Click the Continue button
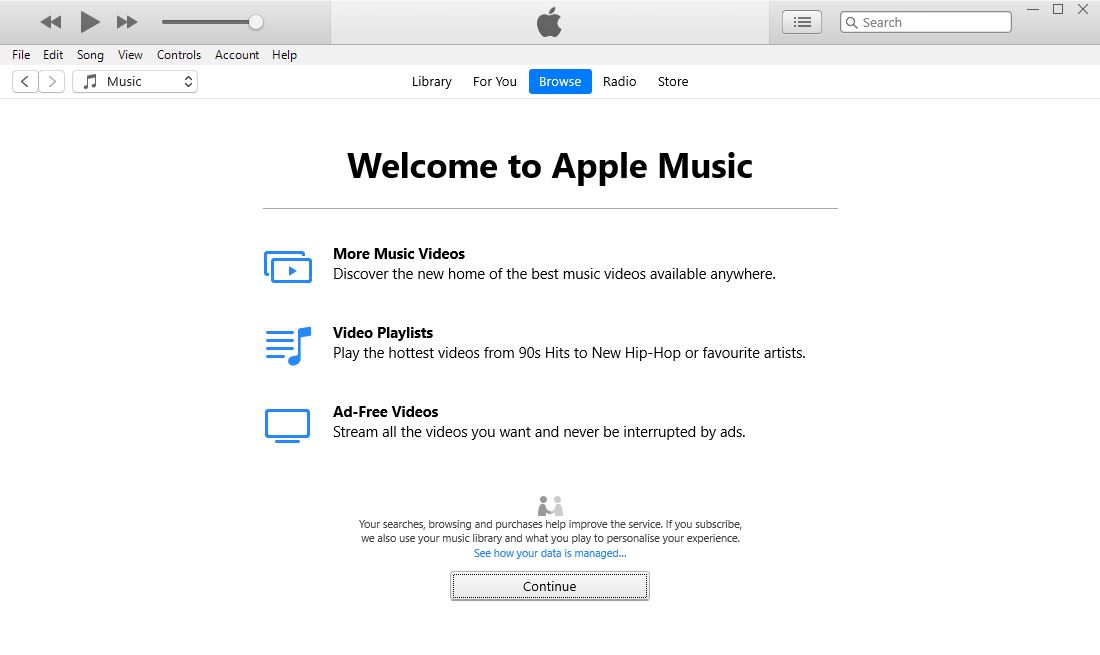1100x655 pixels. coord(549,586)
